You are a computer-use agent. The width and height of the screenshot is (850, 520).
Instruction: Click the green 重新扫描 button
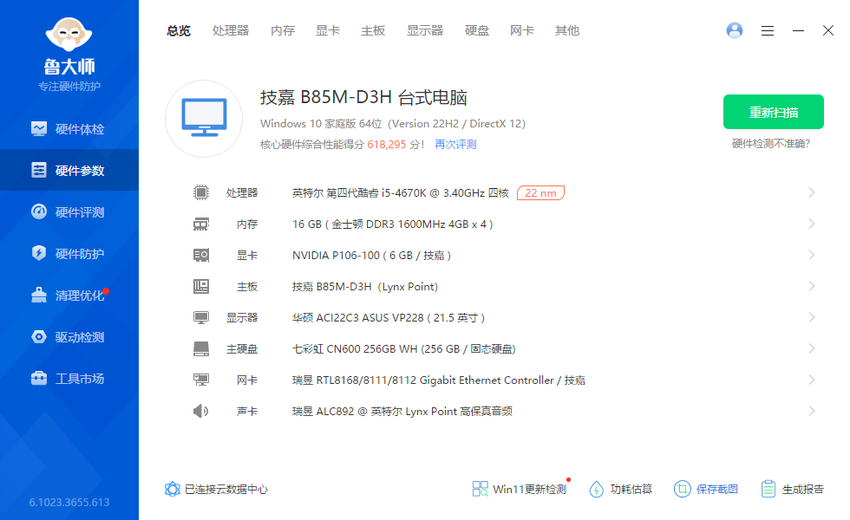pyautogui.click(x=773, y=112)
